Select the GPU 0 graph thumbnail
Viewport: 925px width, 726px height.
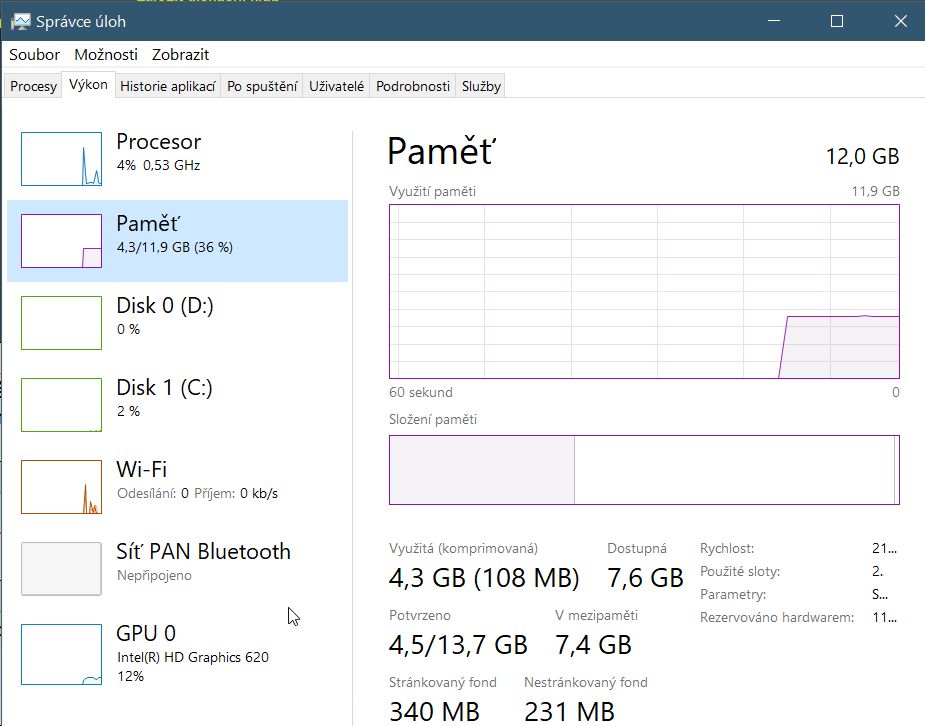click(61, 655)
